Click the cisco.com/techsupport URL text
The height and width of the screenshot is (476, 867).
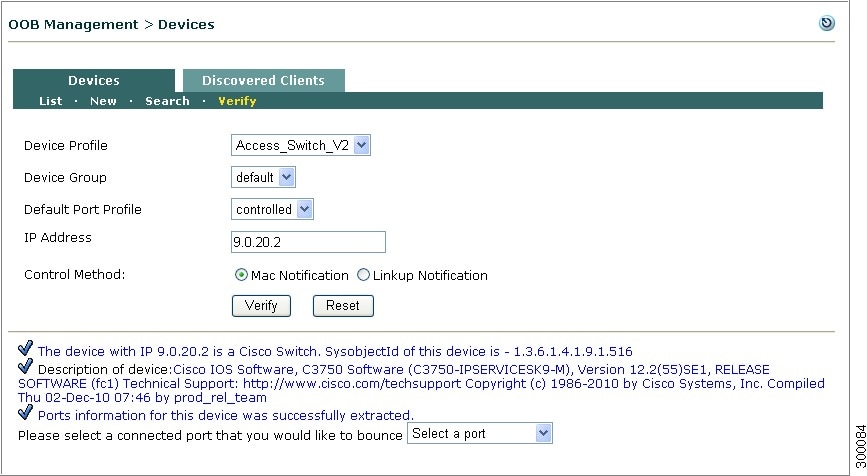click(352, 384)
